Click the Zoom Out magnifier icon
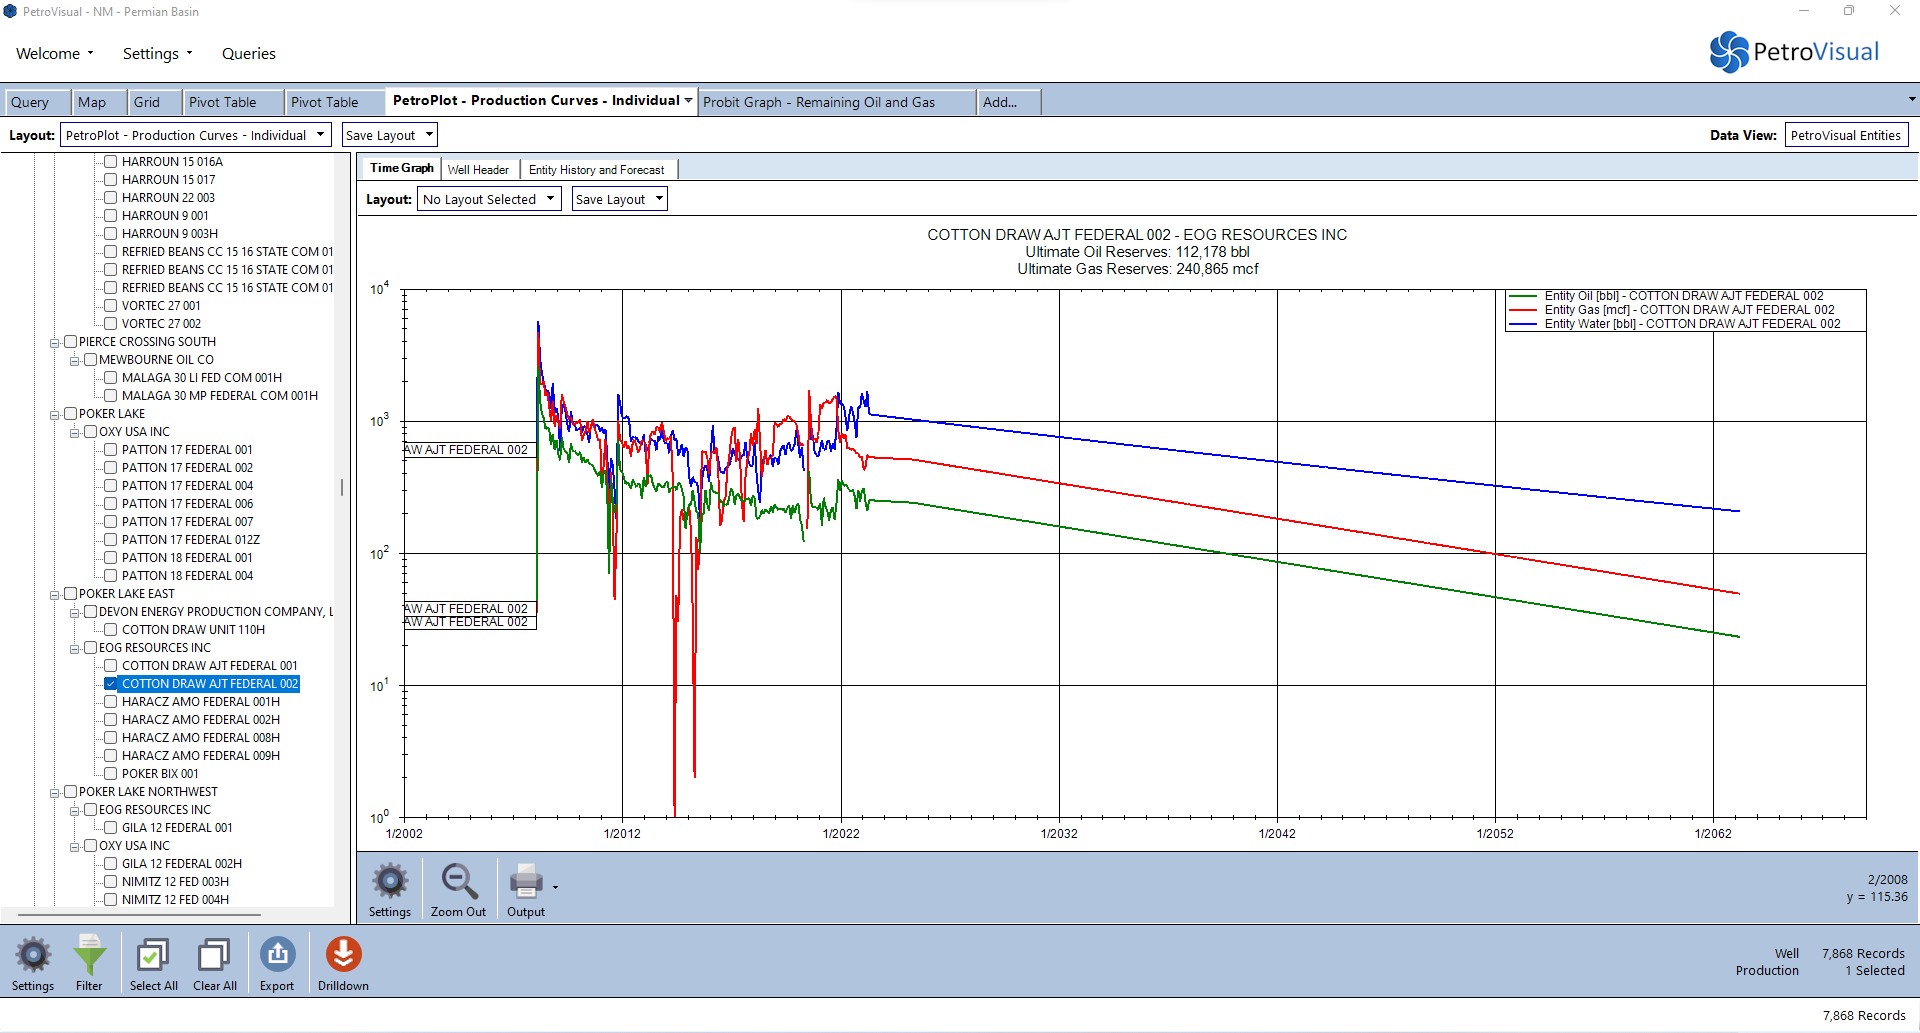Screen dimensions: 1920x1033 point(458,882)
